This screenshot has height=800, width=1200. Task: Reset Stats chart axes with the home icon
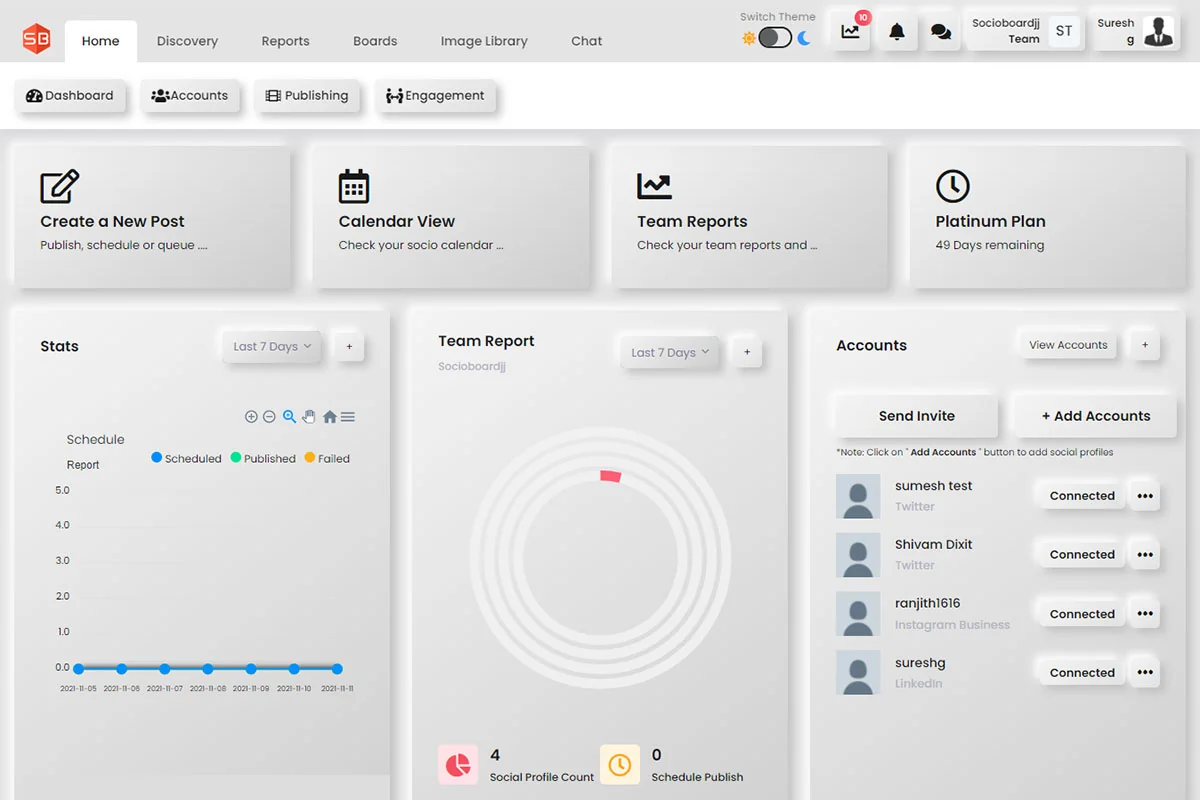pyautogui.click(x=330, y=417)
